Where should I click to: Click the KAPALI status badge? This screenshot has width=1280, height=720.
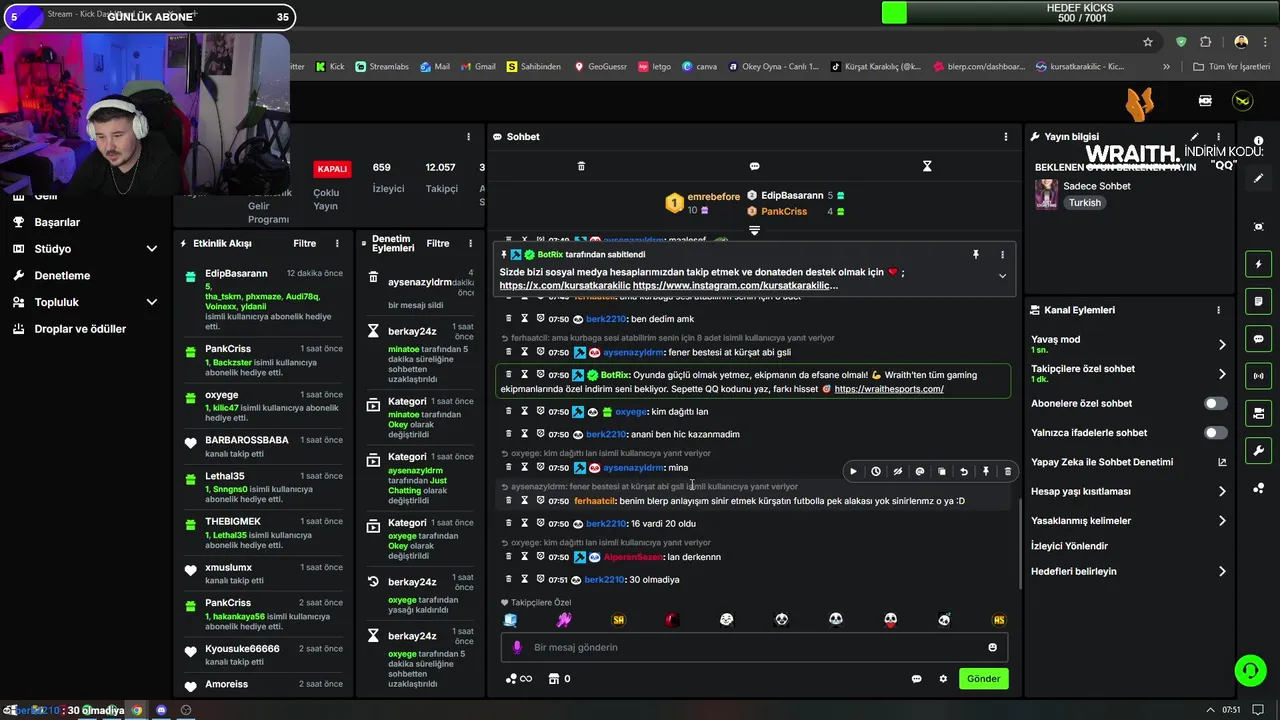332,169
